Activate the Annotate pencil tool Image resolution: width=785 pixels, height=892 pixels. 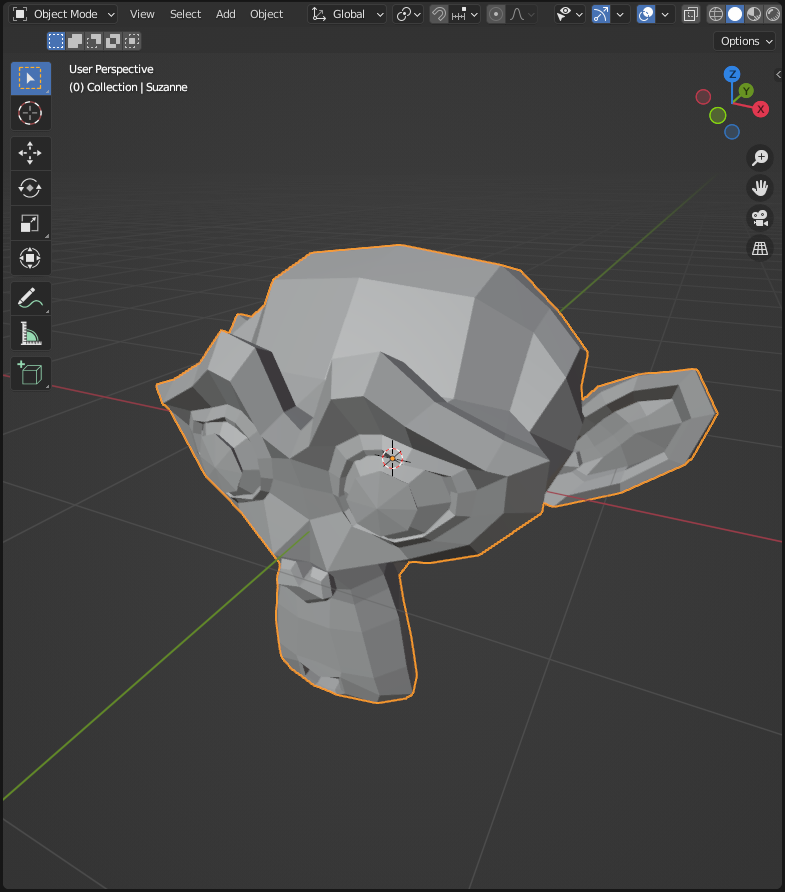(x=31, y=299)
